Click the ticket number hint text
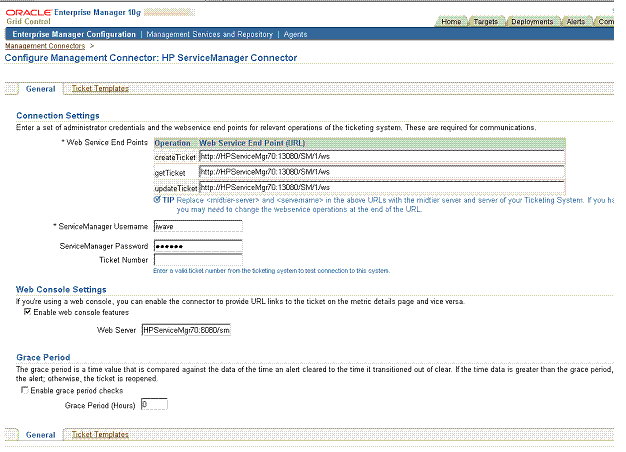The image size is (626, 452). 271,271
